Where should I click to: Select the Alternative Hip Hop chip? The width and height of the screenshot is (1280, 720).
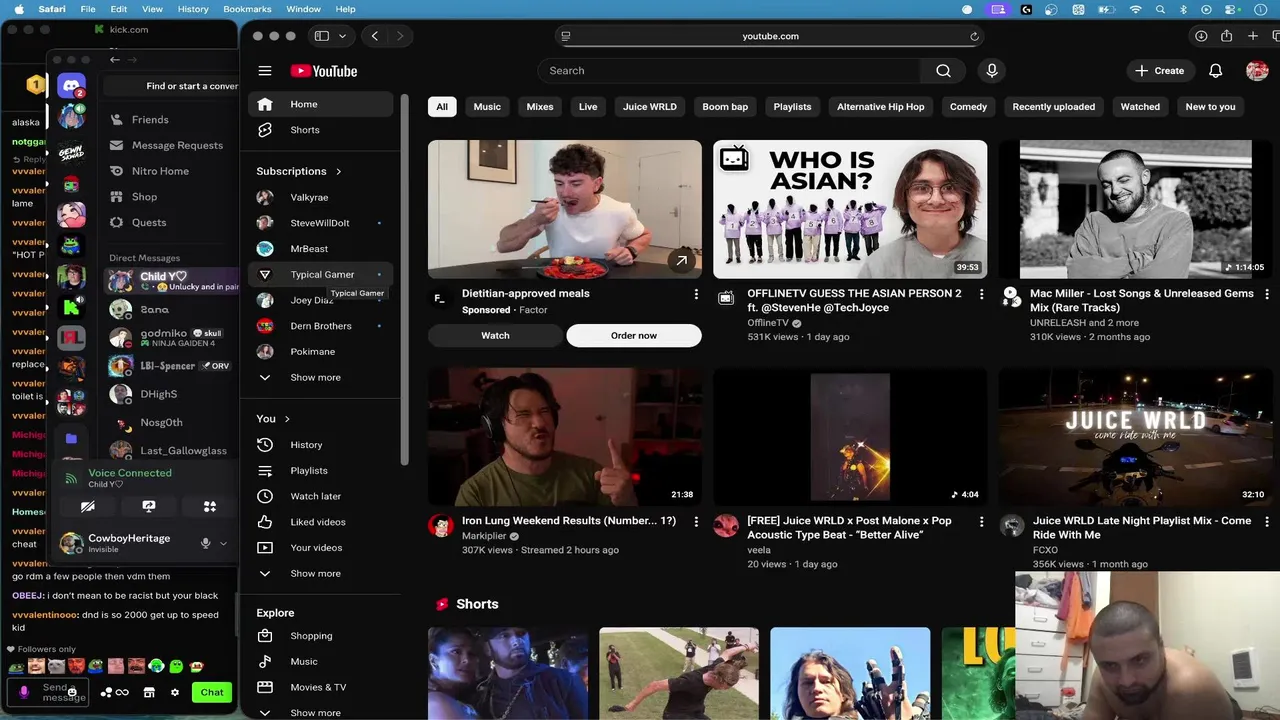click(881, 107)
